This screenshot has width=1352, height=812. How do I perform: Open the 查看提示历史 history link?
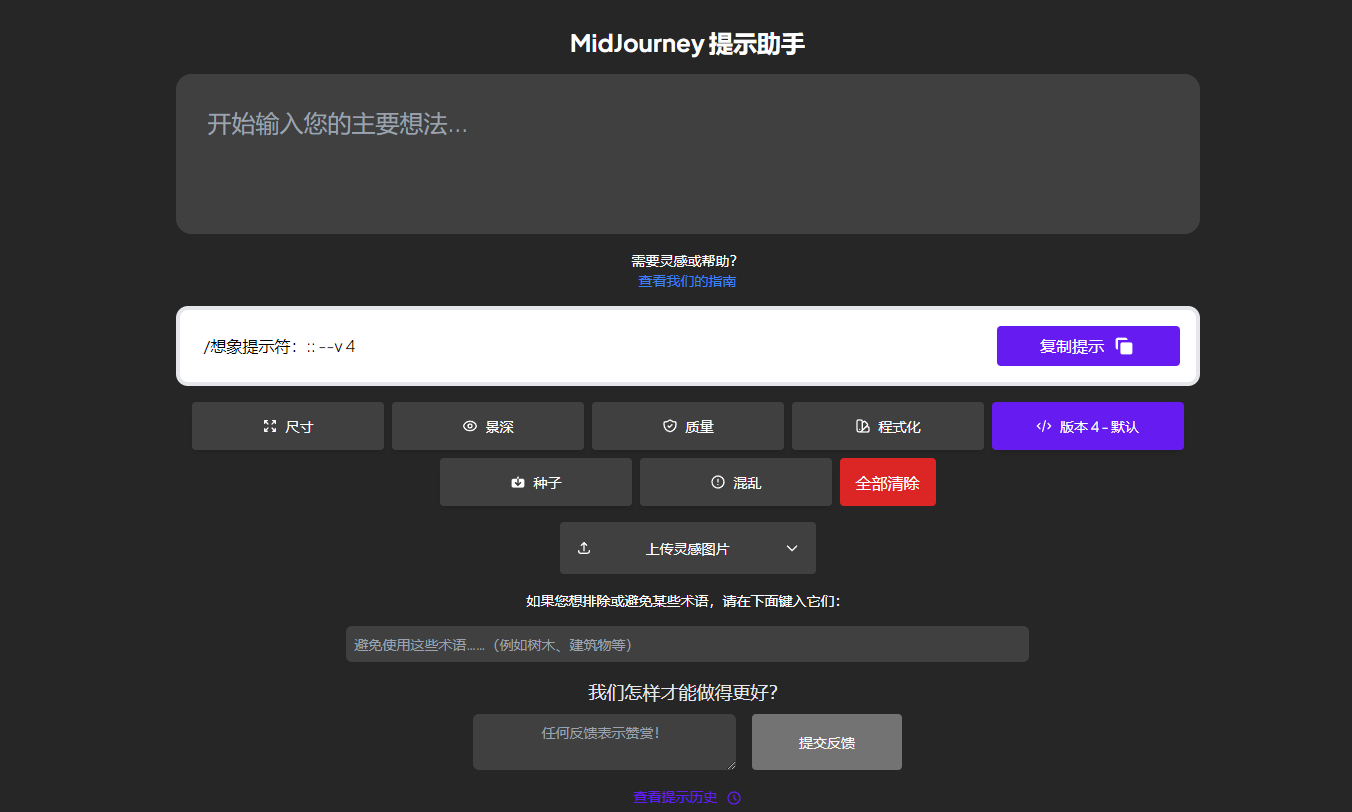pyautogui.click(x=673, y=797)
